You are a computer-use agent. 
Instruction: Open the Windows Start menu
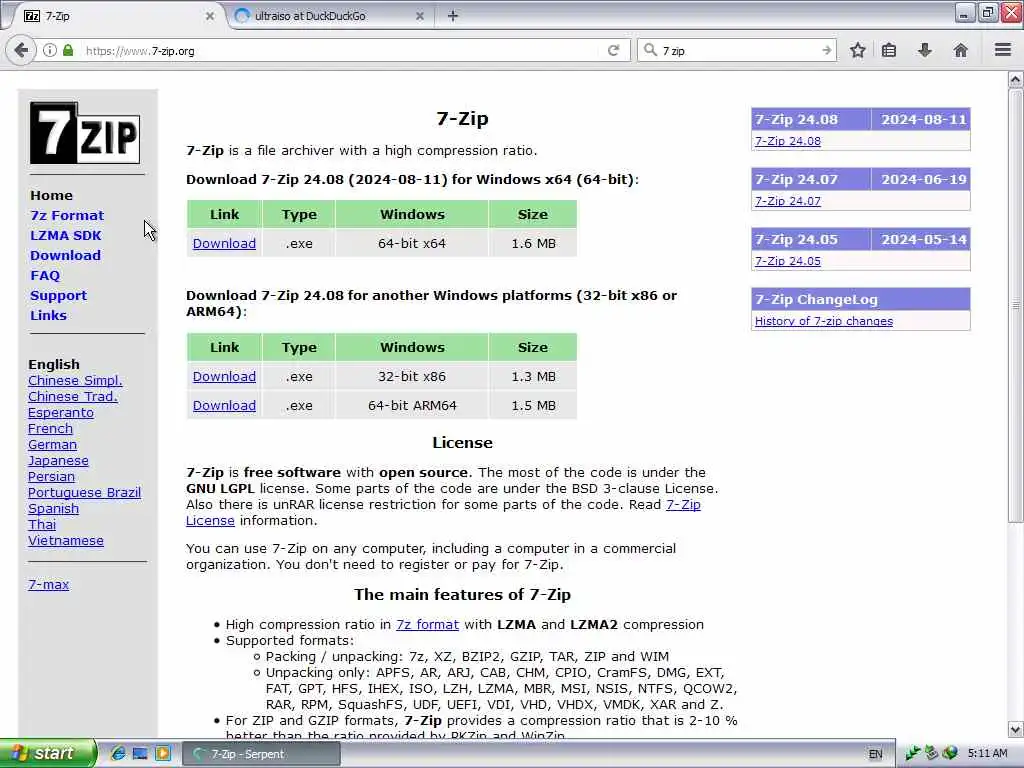pos(48,753)
